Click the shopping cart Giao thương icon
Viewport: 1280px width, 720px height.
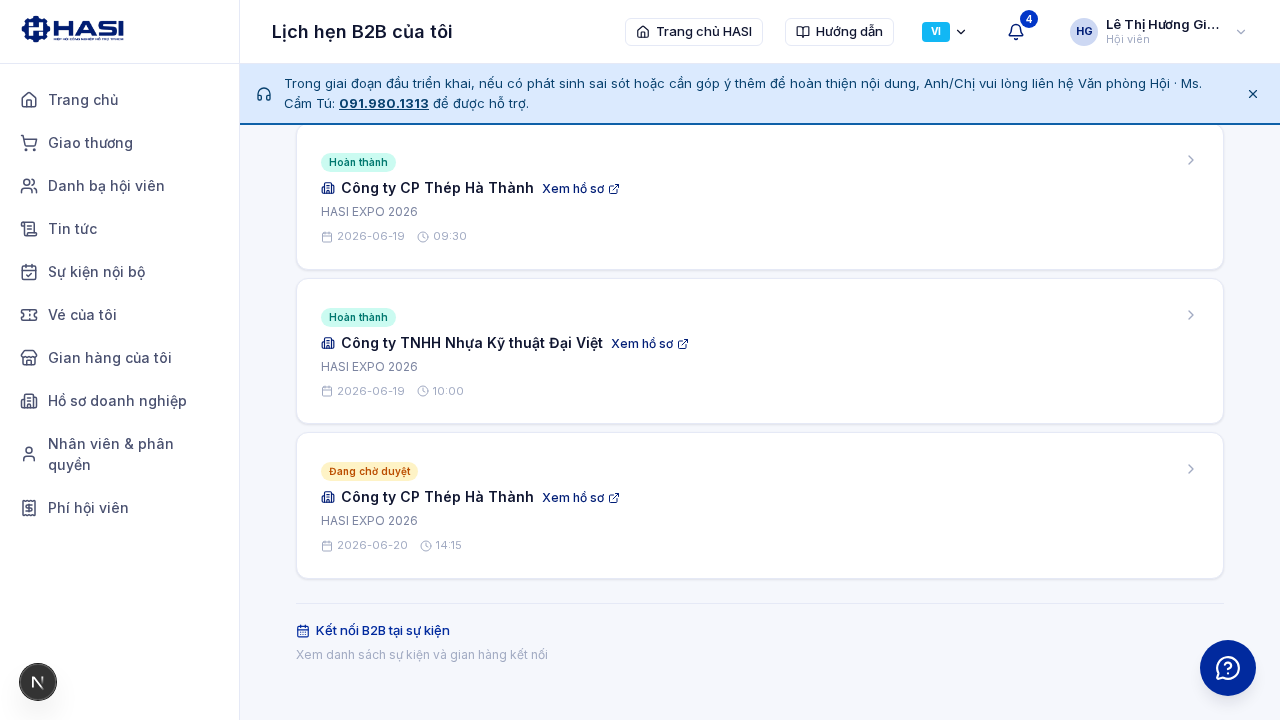(x=29, y=143)
